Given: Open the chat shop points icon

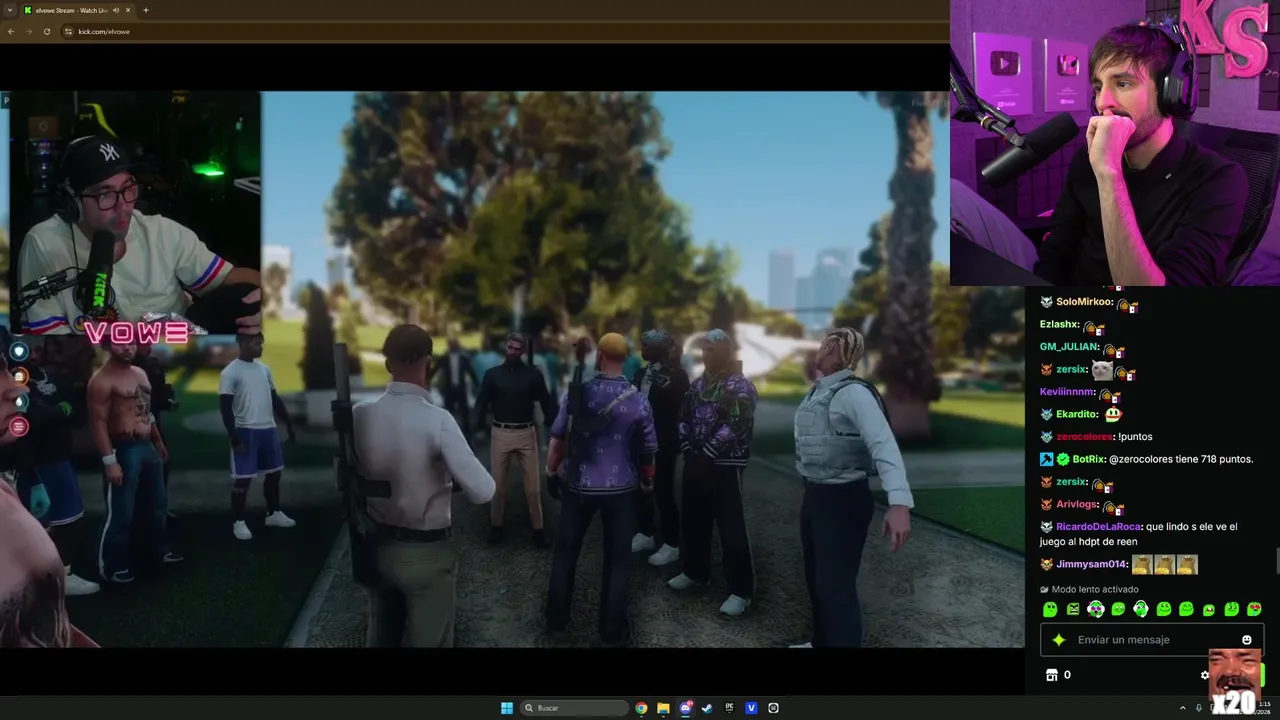Looking at the screenshot, I should (1052, 675).
